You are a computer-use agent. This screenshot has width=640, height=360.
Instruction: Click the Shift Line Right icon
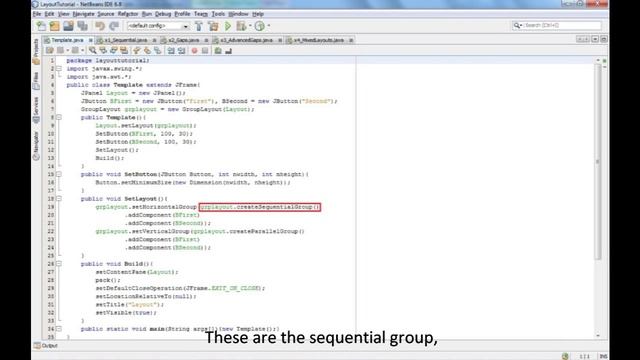(182, 51)
